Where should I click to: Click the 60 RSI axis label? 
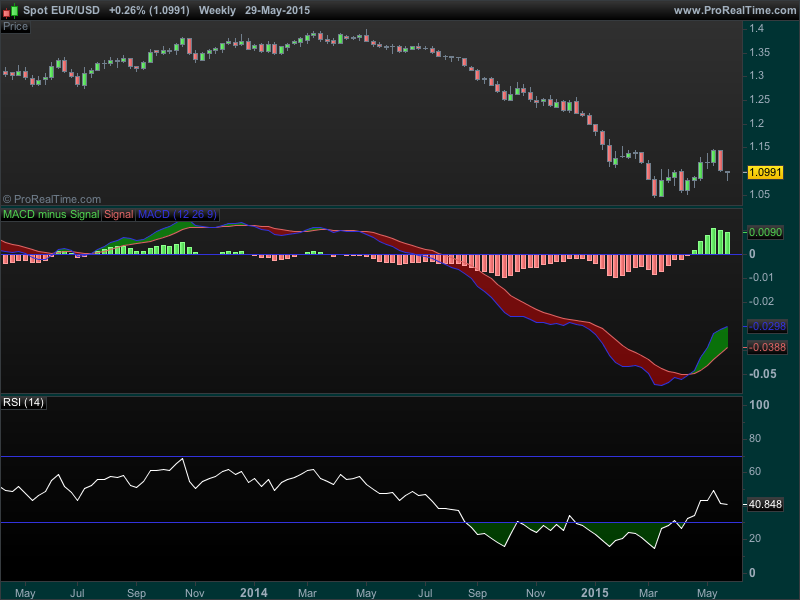755,471
